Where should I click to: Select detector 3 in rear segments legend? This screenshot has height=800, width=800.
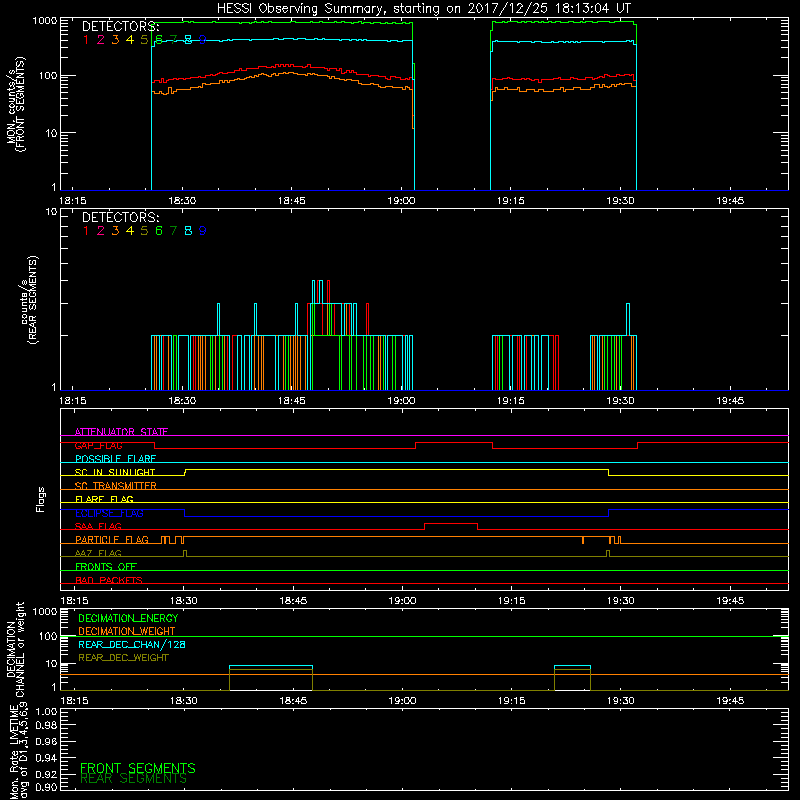click(x=115, y=231)
